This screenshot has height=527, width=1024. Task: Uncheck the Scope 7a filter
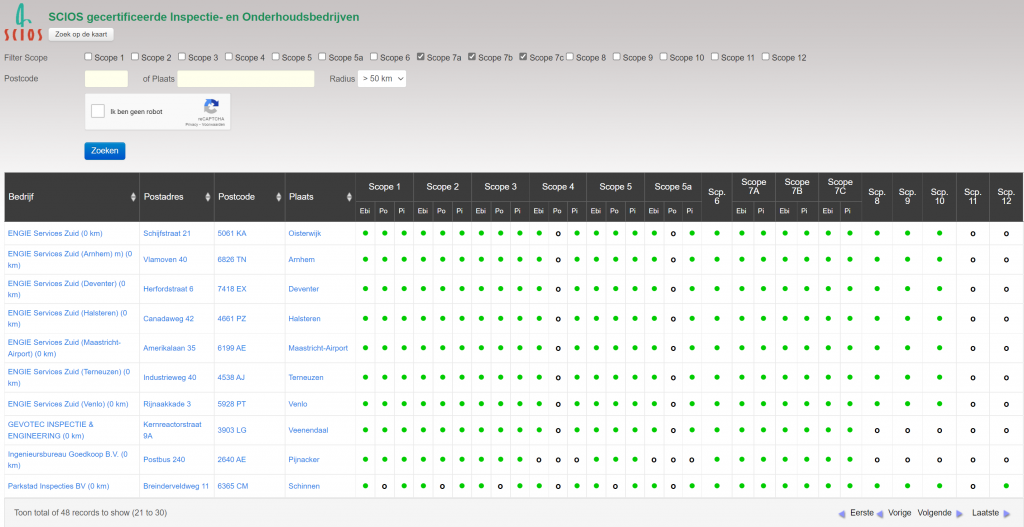pyautogui.click(x=421, y=57)
